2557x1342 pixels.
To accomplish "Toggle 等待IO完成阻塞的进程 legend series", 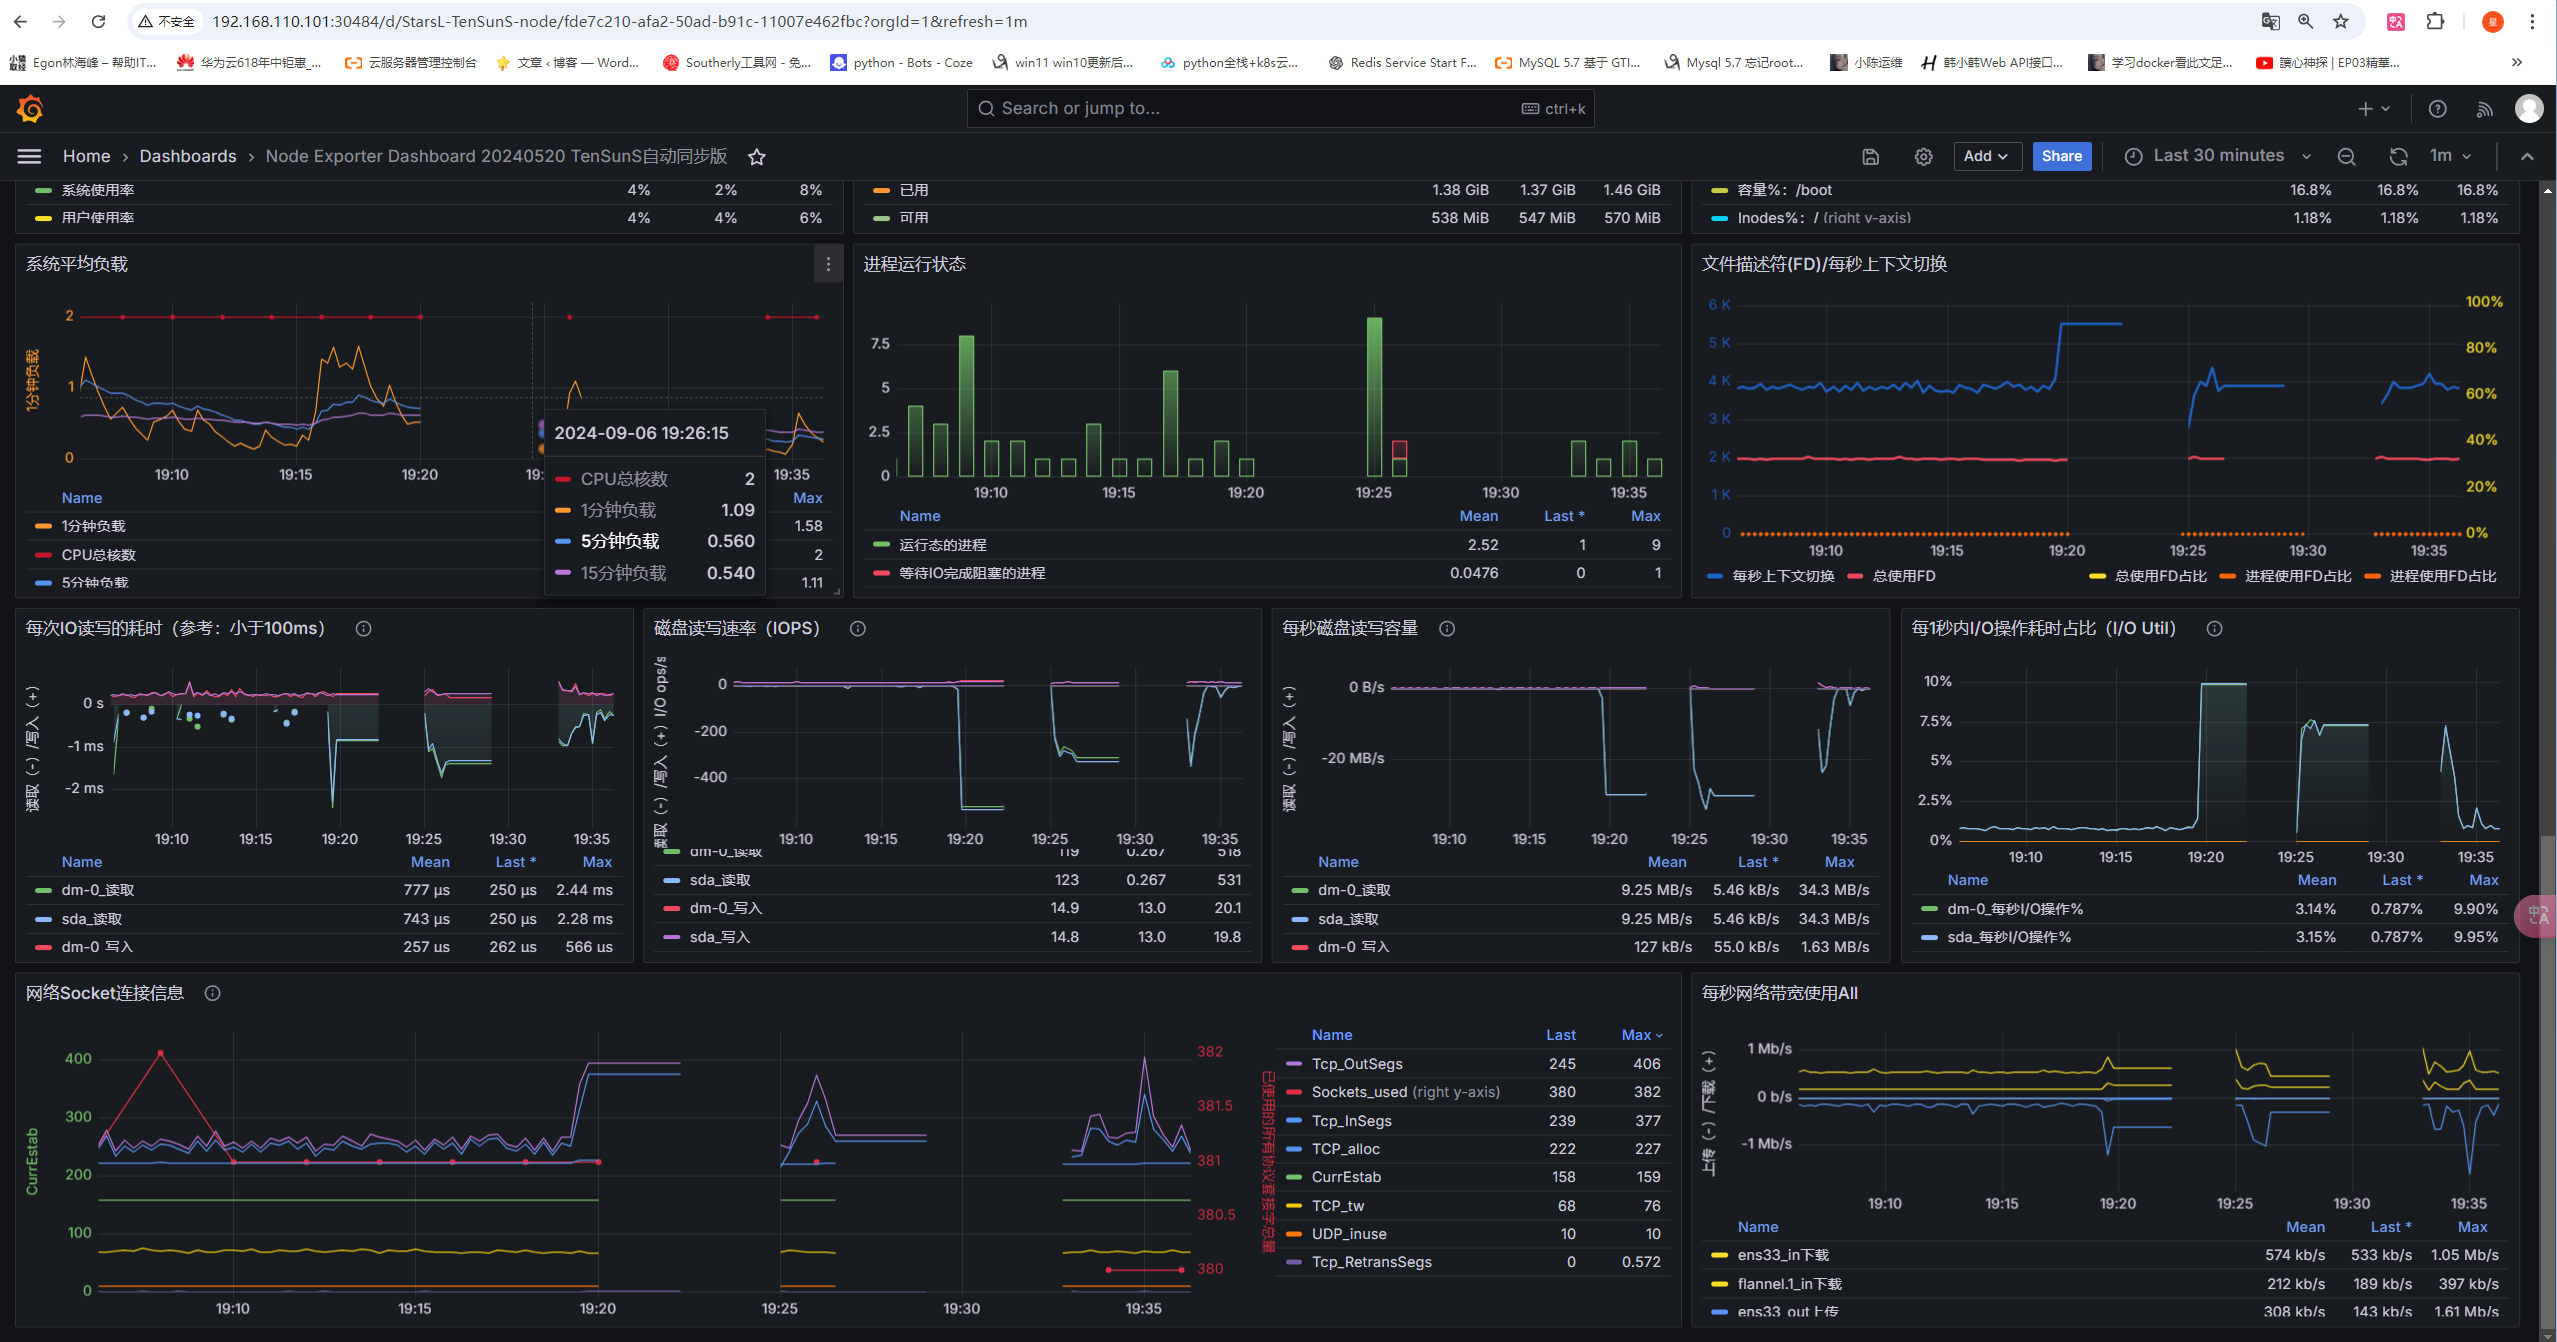I will click(971, 573).
